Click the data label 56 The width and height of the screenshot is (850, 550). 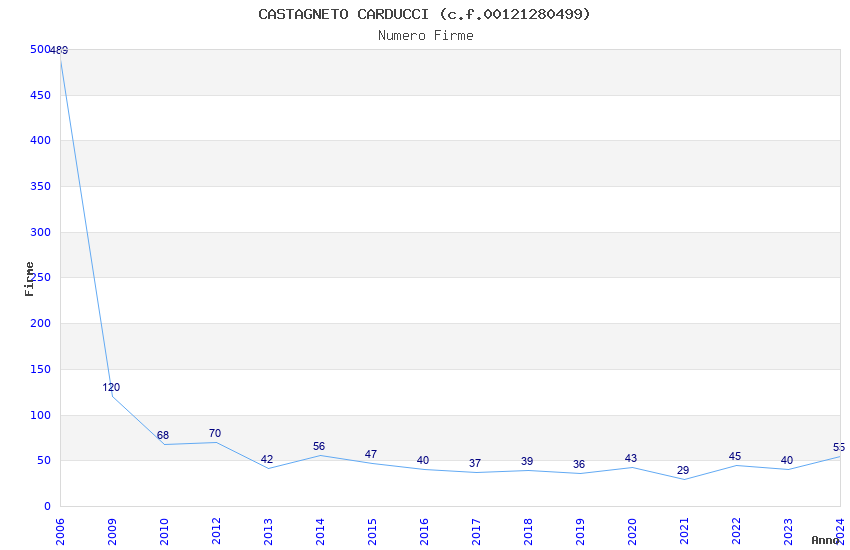pyautogui.click(x=319, y=447)
